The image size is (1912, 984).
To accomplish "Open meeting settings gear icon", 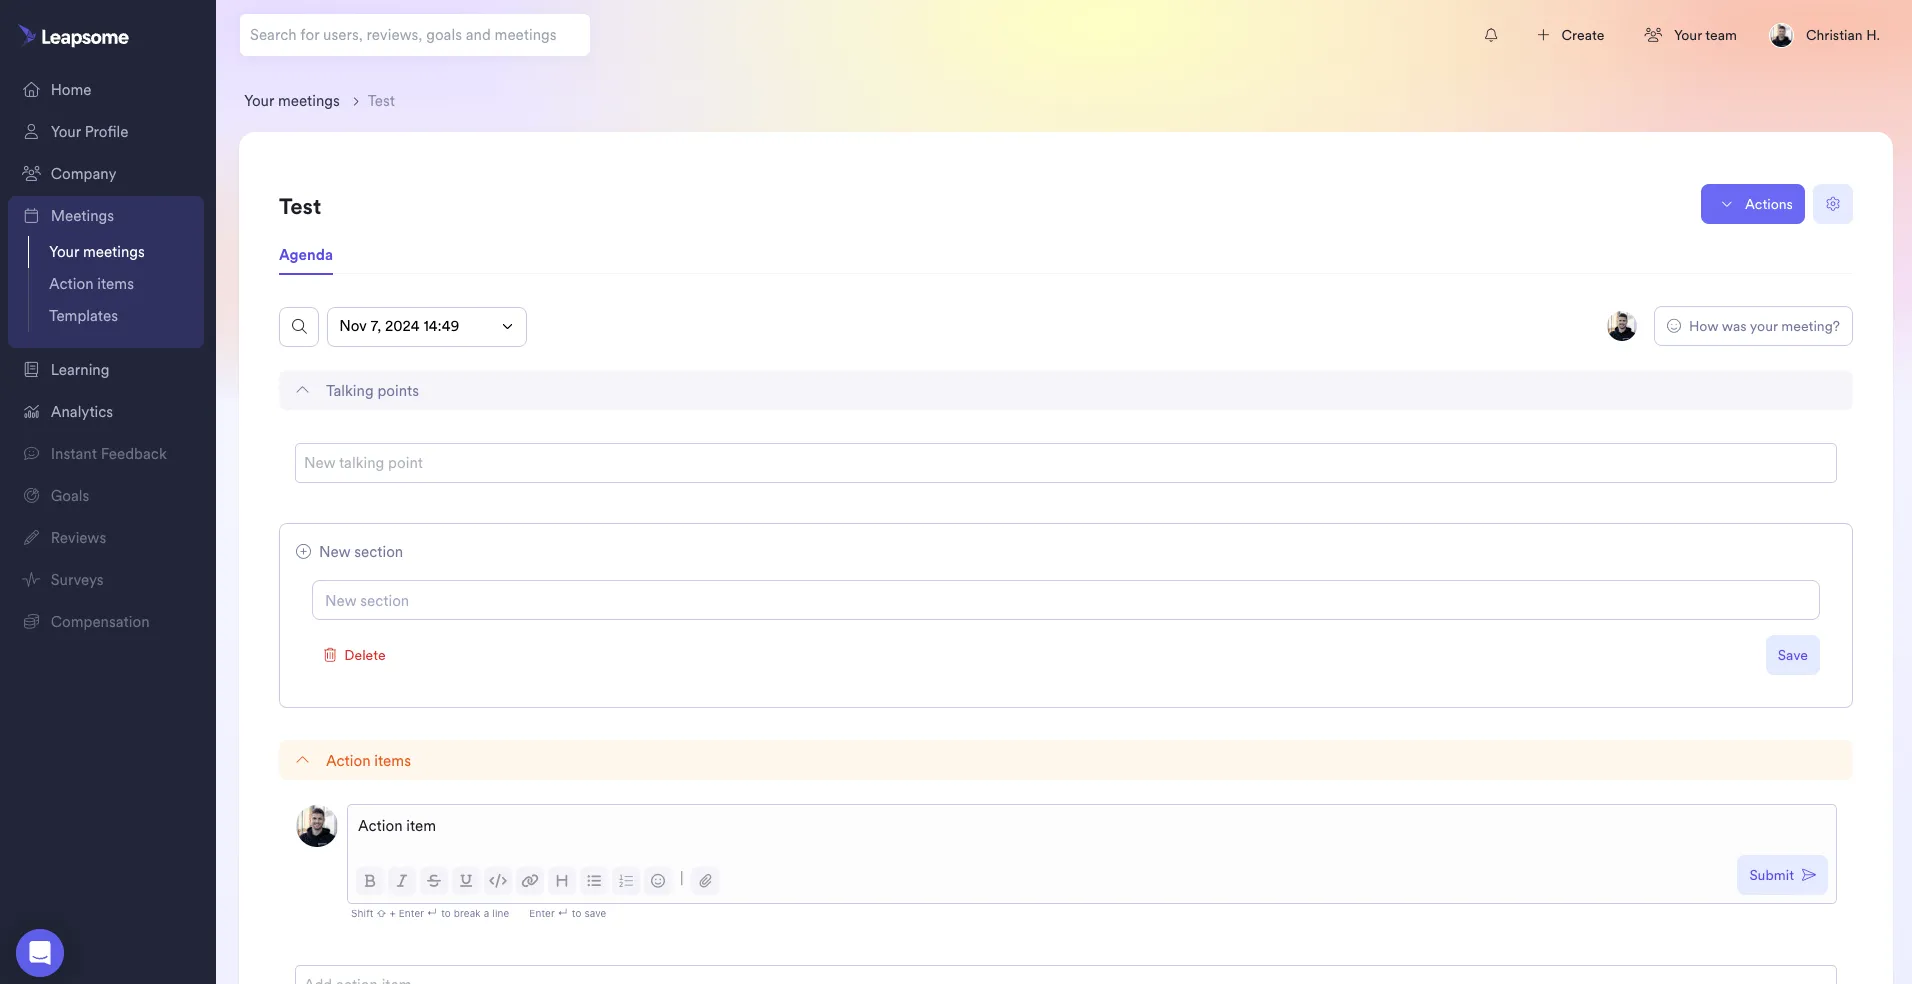I will (x=1832, y=204).
